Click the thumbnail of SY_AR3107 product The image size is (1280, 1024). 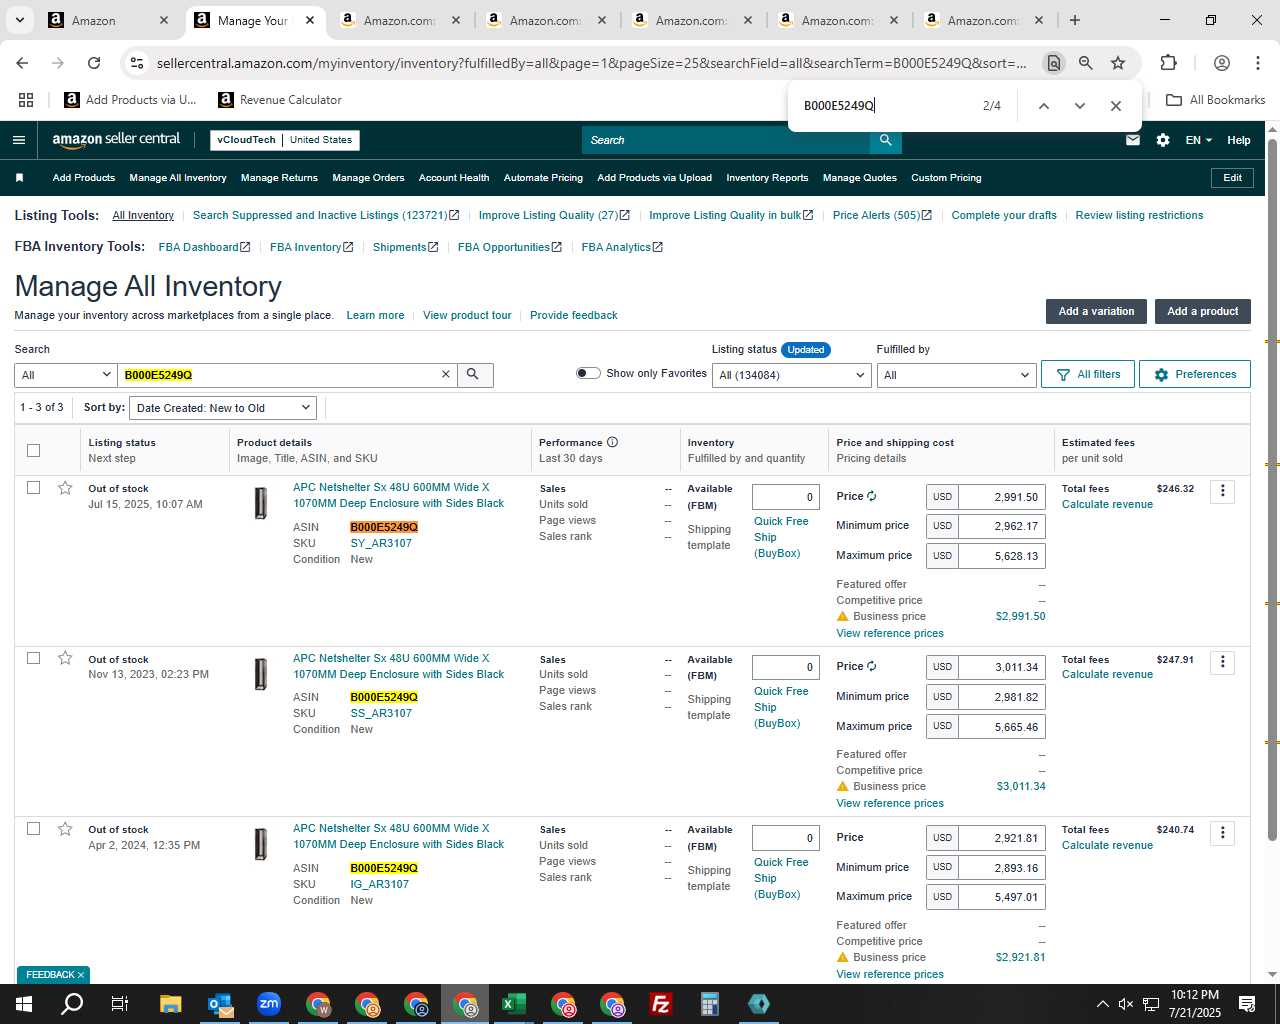[261, 502]
